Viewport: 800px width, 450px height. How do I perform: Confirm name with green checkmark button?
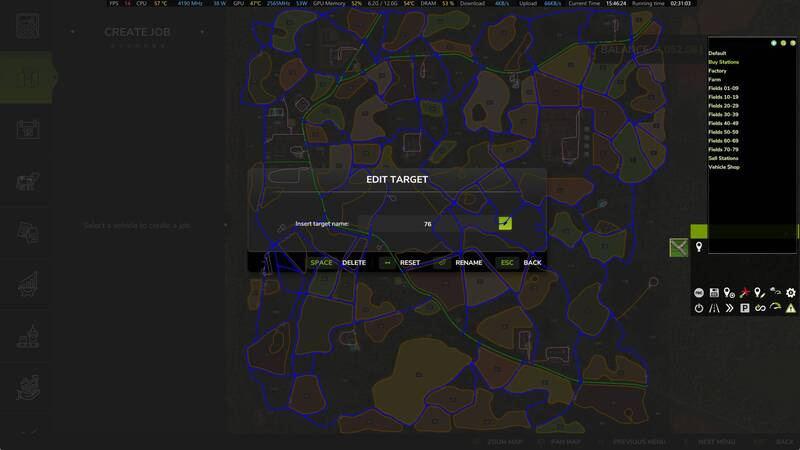point(505,223)
